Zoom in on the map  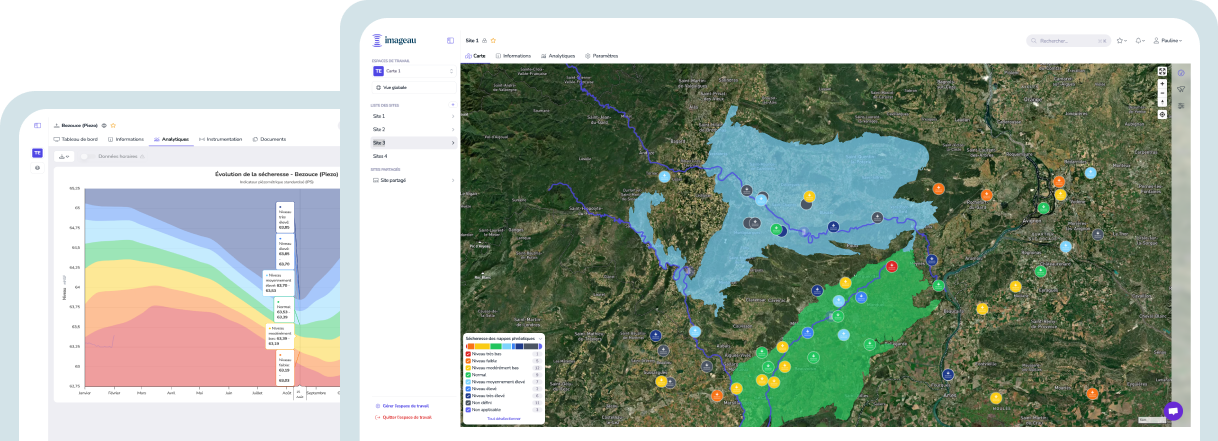[x=1162, y=84]
